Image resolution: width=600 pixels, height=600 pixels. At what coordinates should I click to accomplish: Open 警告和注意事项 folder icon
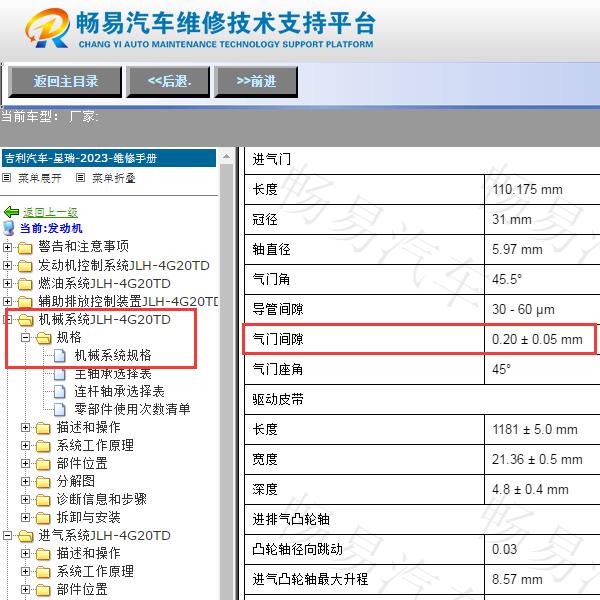[x=25, y=248]
